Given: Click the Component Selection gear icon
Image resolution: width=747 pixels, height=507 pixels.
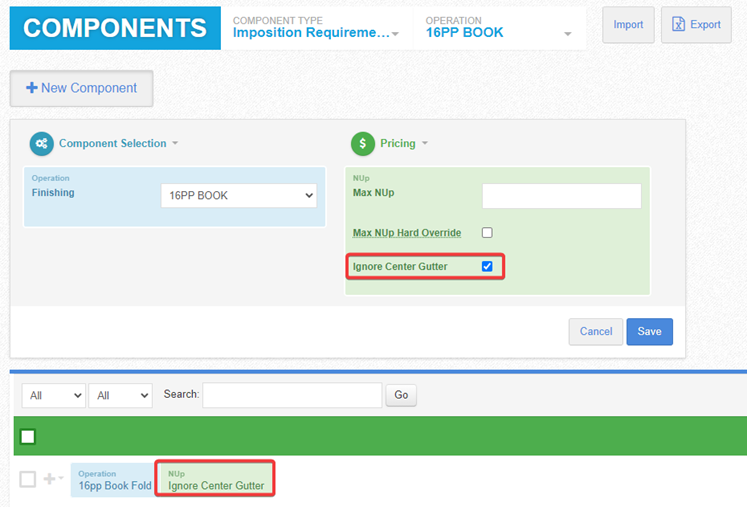Looking at the screenshot, I should (41, 143).
